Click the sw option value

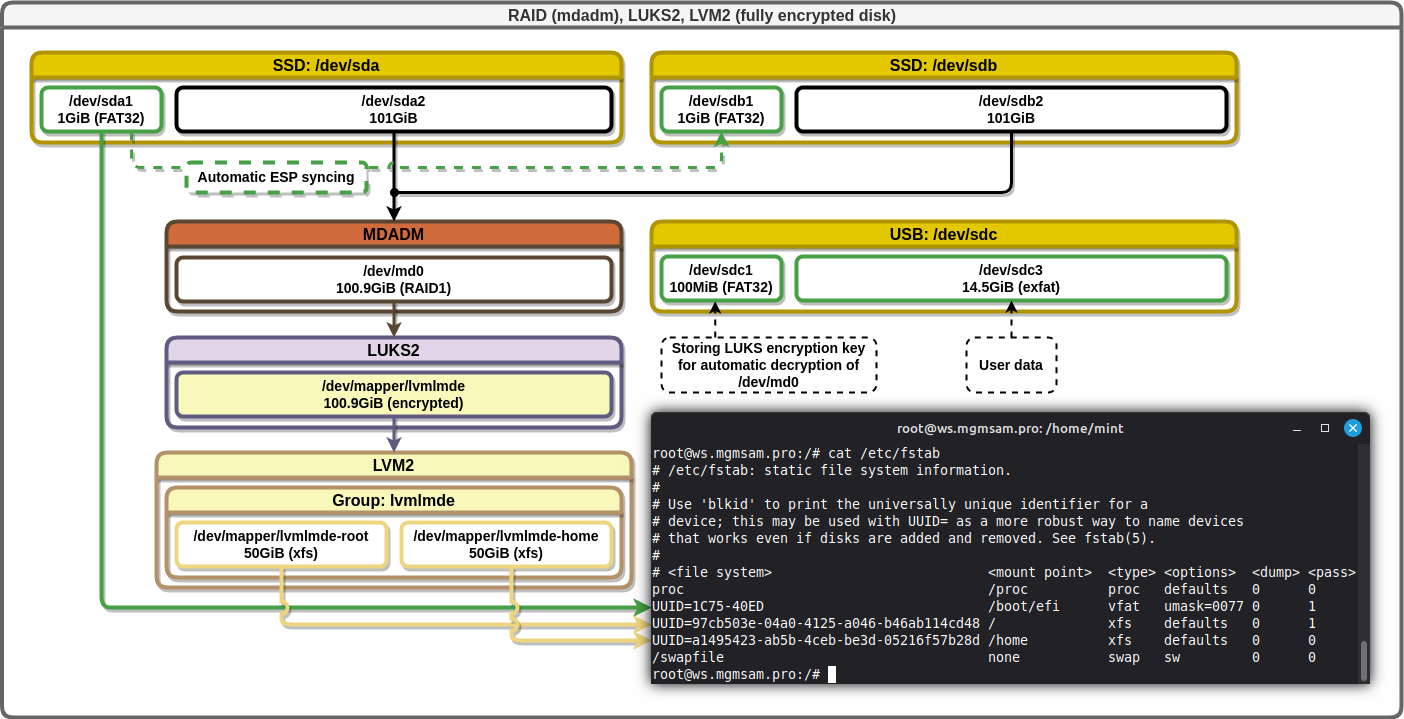pyautogui.click(x=1172, y=657)
